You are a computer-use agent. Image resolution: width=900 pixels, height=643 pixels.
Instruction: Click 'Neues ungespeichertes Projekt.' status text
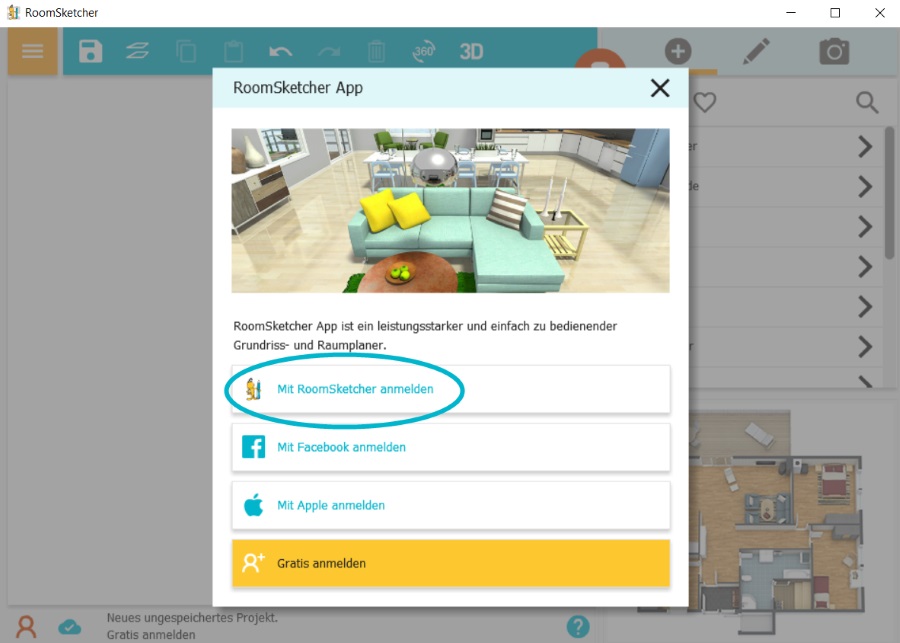[x=192, y=618]
